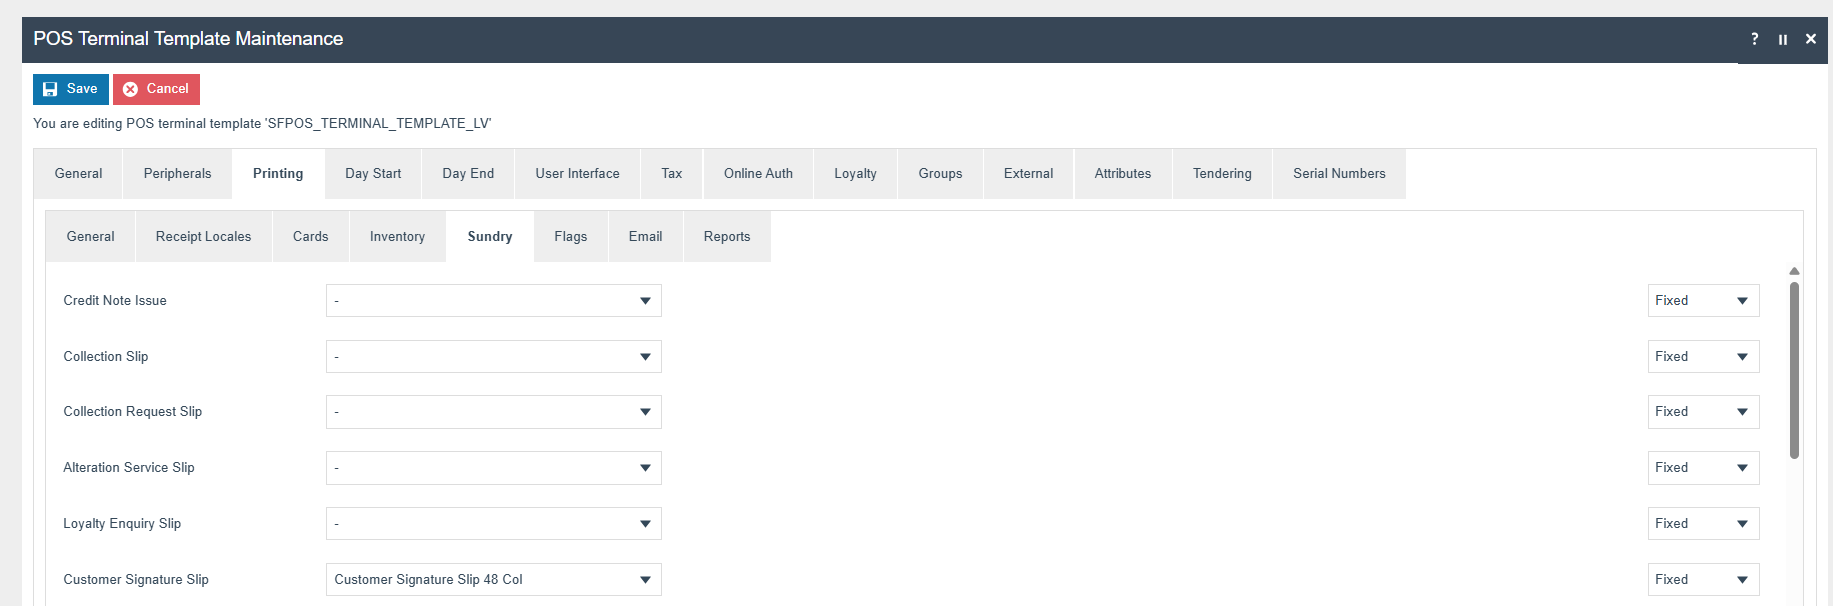Cancel editing the terminal template
The height and width of the screenshot is (606, 1833).
coord(156,89)
